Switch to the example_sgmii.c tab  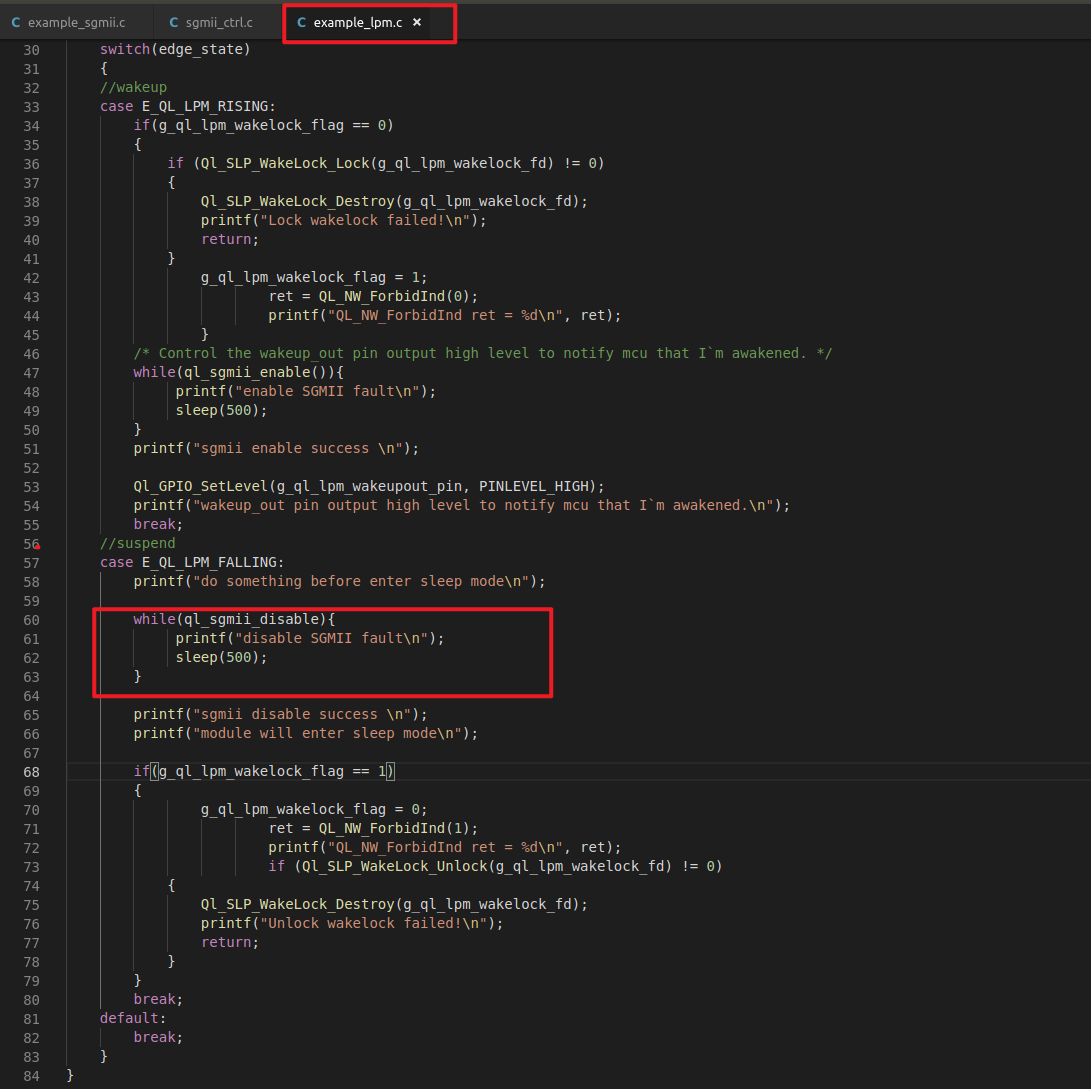pyautogui.click(x=76, y=22)
